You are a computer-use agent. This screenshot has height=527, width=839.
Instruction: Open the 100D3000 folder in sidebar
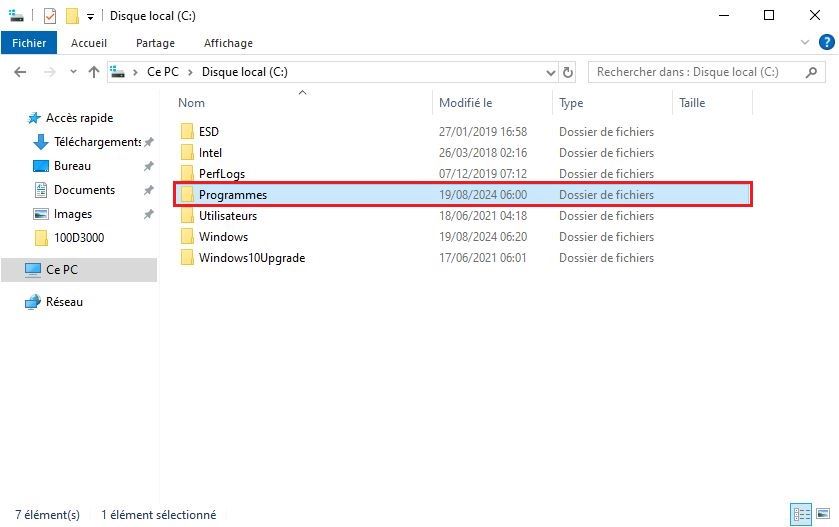point(79,238)
